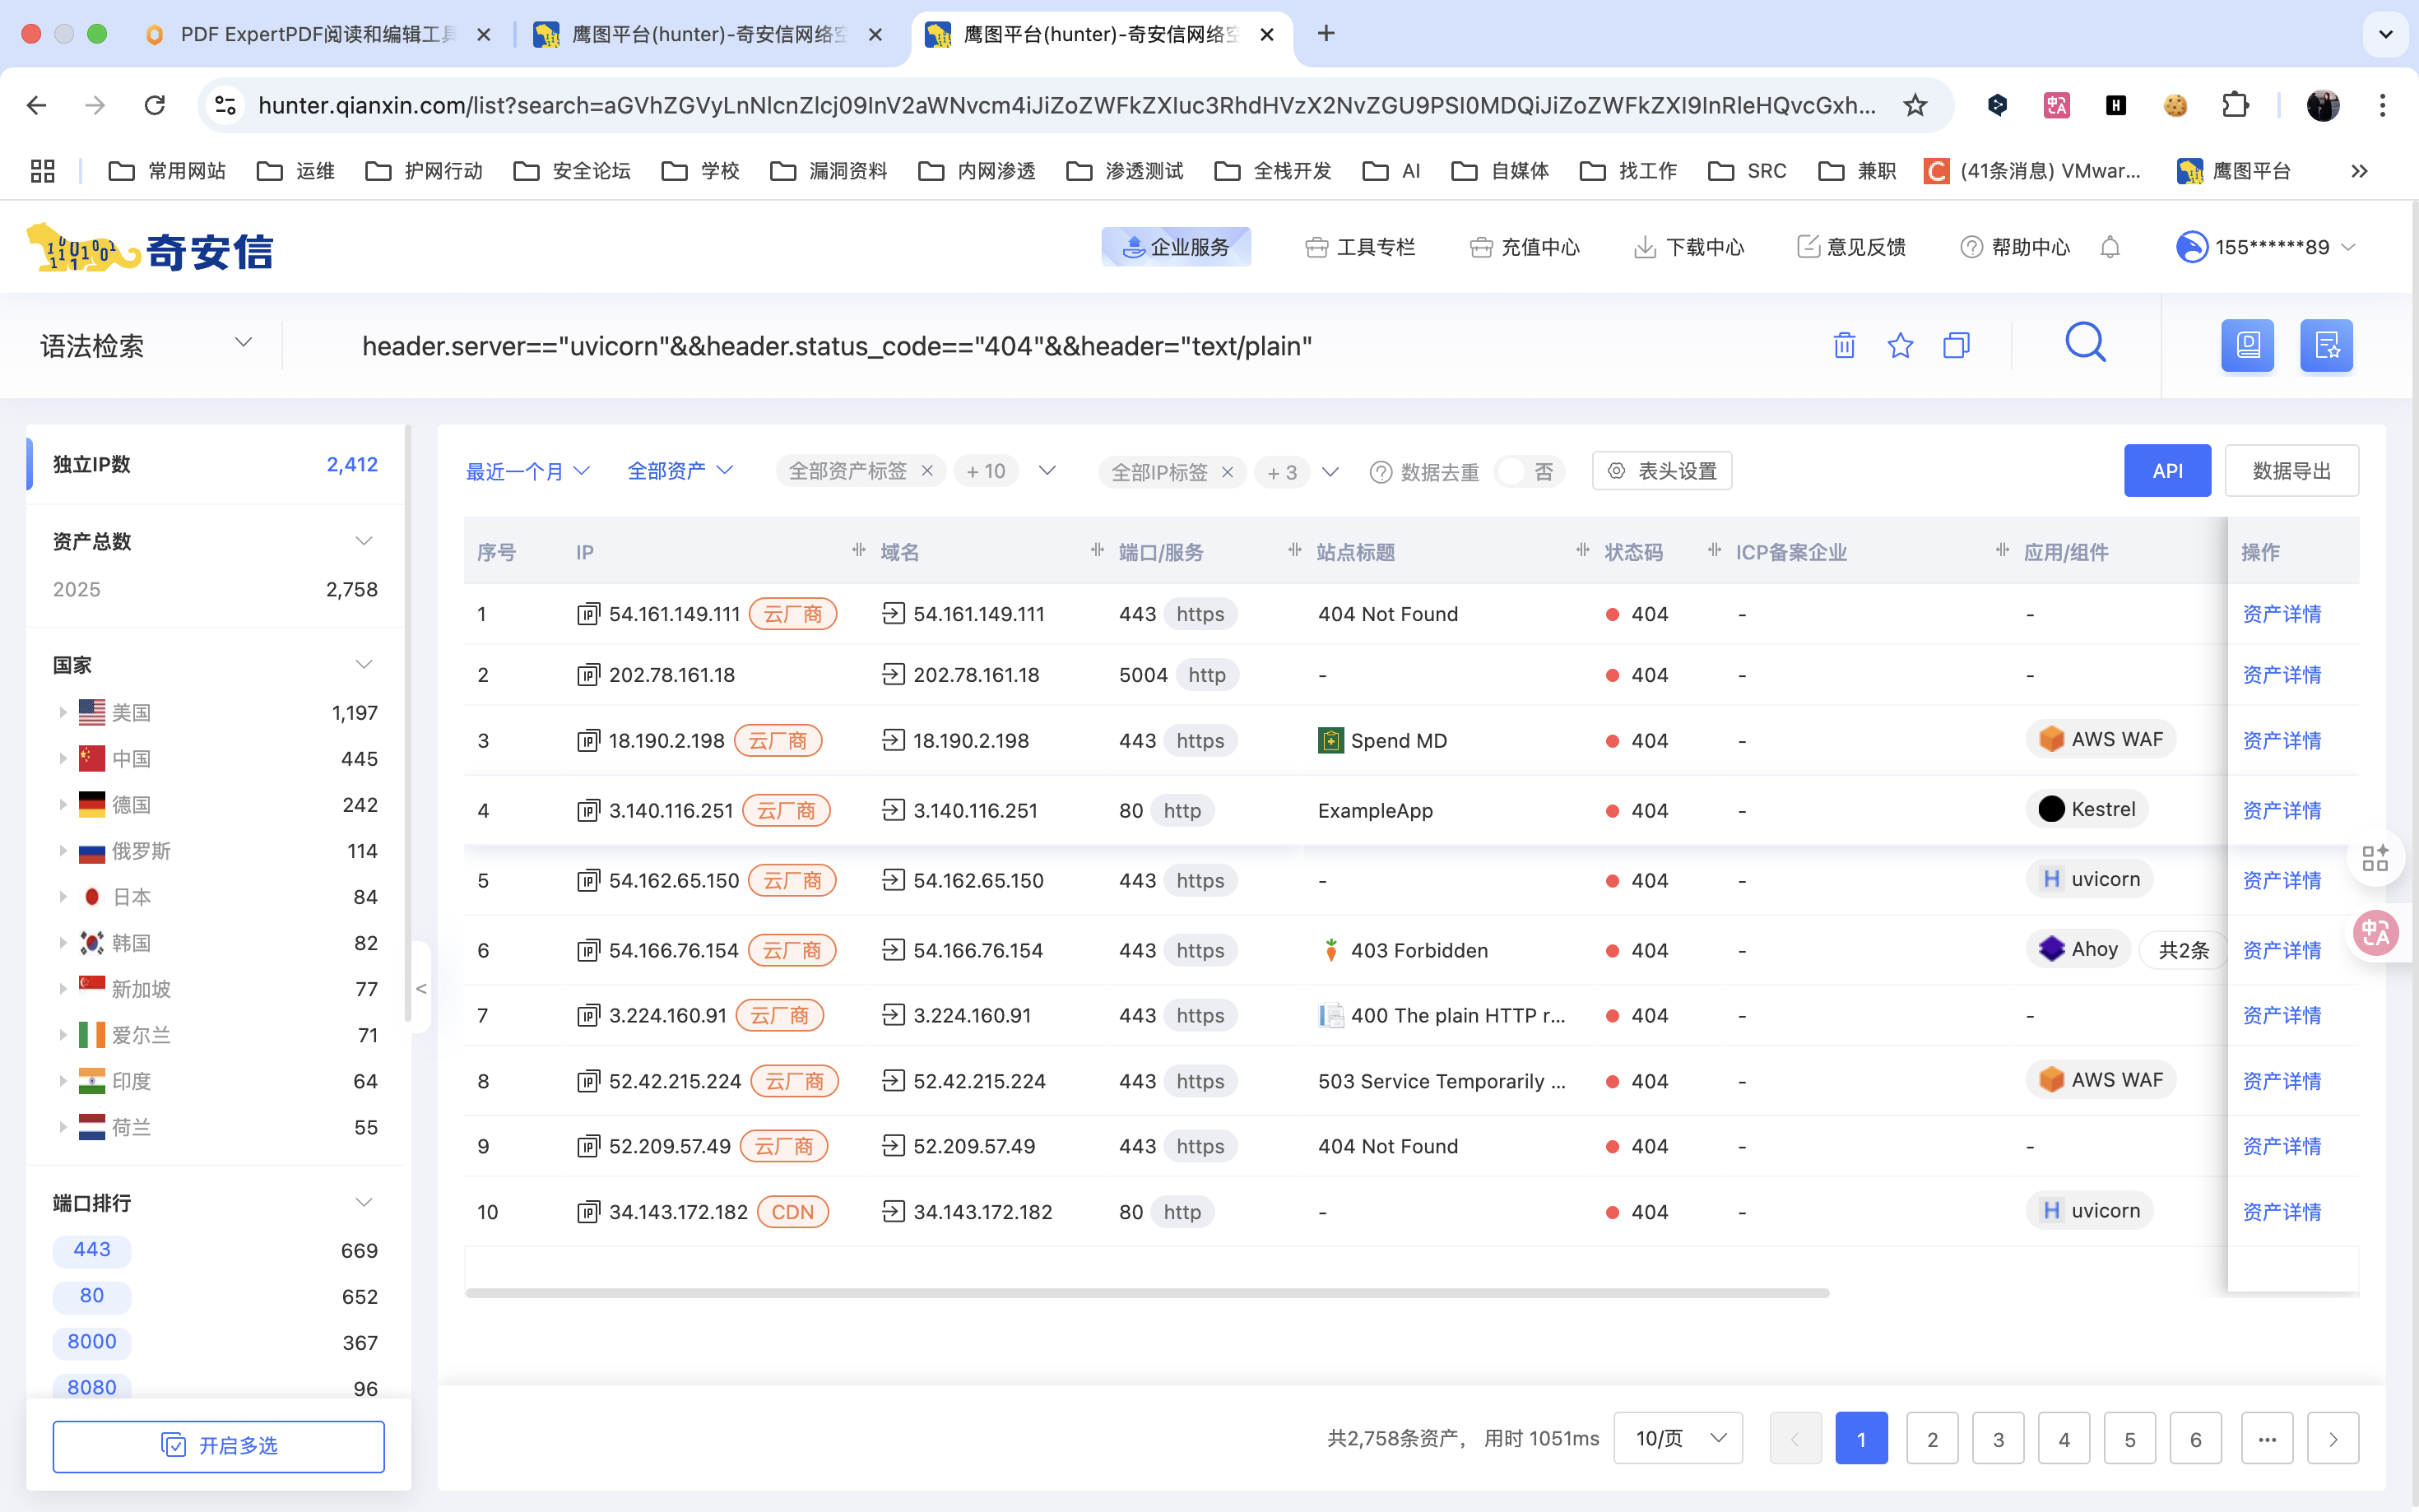This screenshot has height=1512, width=2419.
Task: Click the IP icon beside 202.78.161.18
Action: (588, 675)
